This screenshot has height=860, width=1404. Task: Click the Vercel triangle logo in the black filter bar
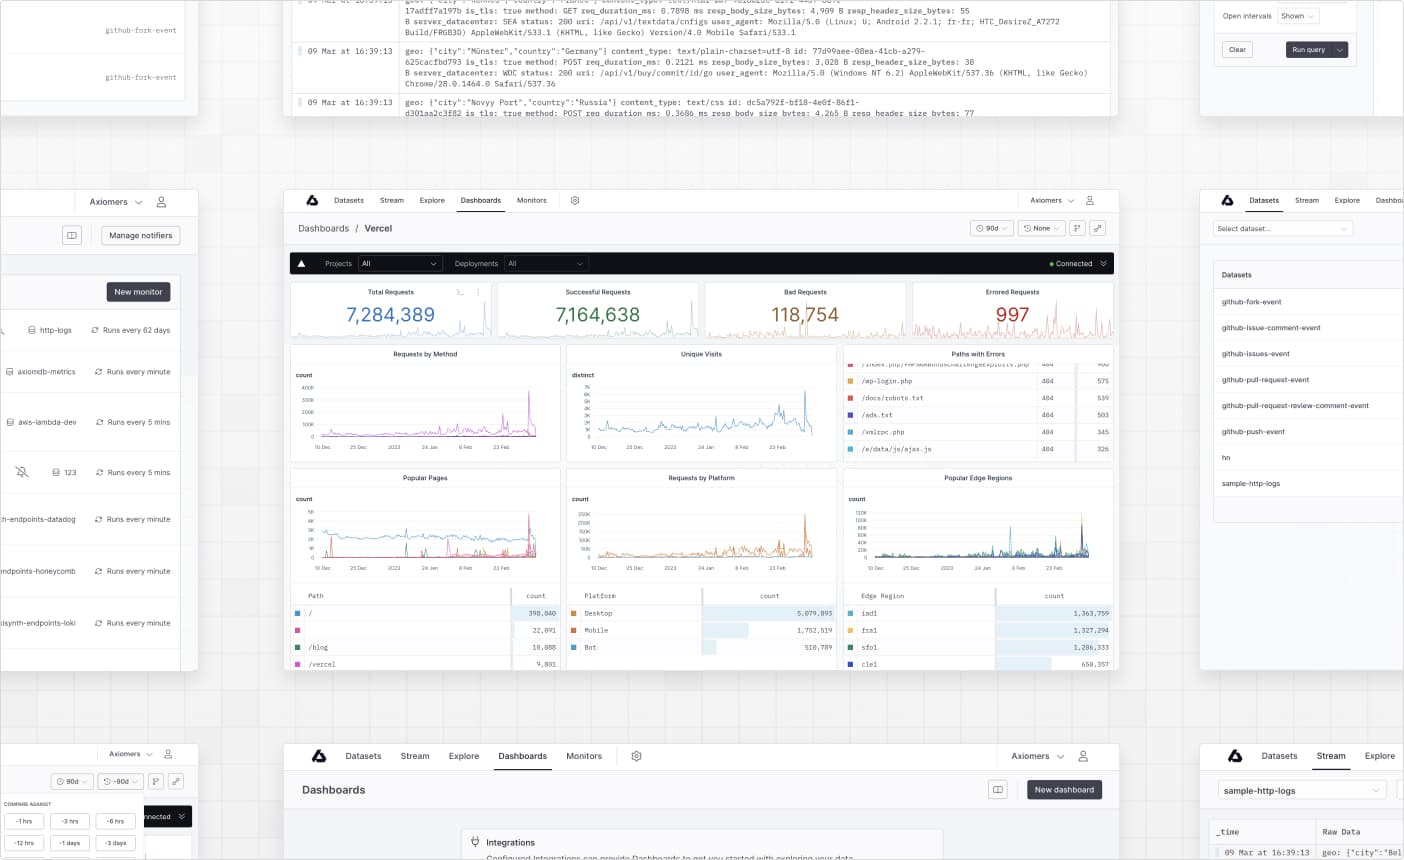pyautogui.click(x=302, y=264)
